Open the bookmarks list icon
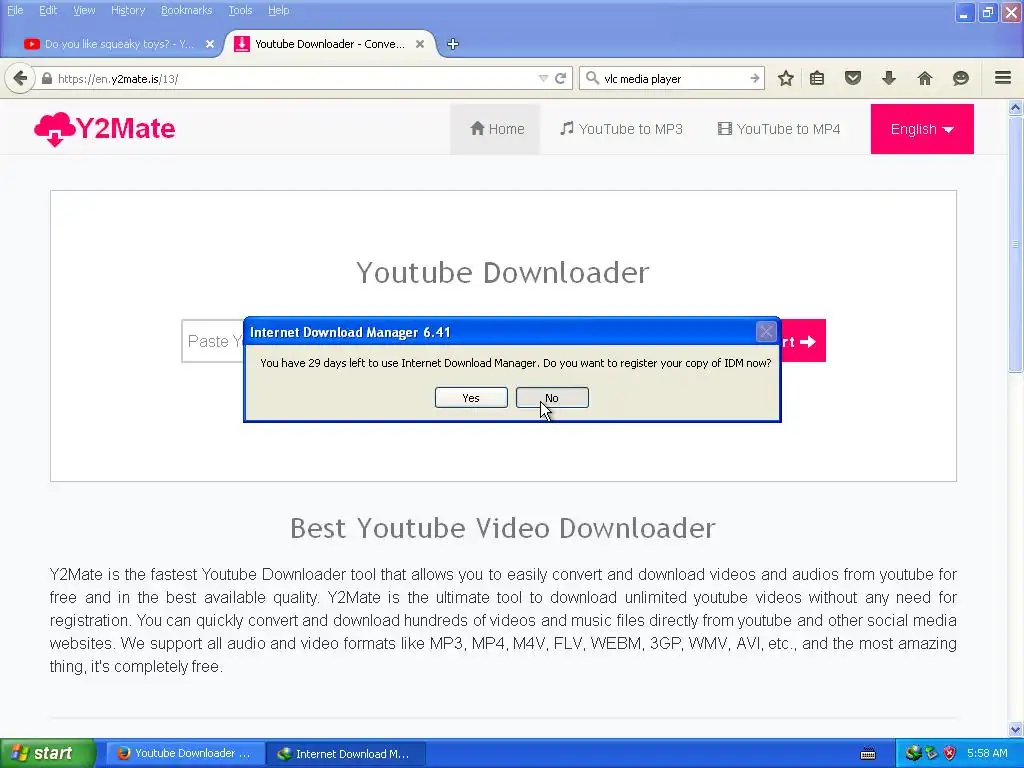1024x768 pixels. [x=817, y=78]
